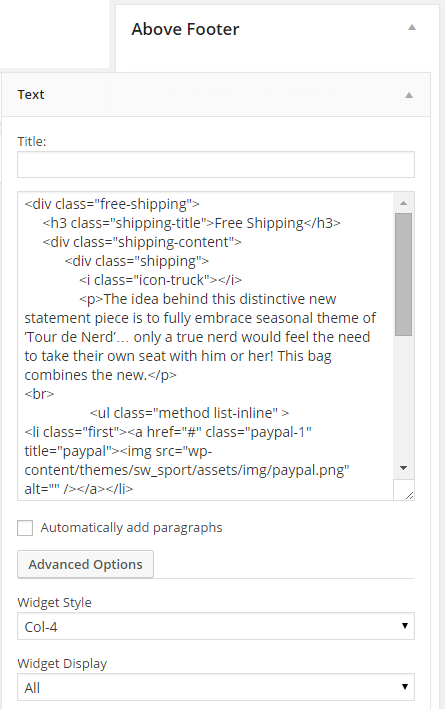Enable Automatically add paragraphs checkbox
This screenshot has width=445, height=709.
pyautogui.click(x=25, y=528)
